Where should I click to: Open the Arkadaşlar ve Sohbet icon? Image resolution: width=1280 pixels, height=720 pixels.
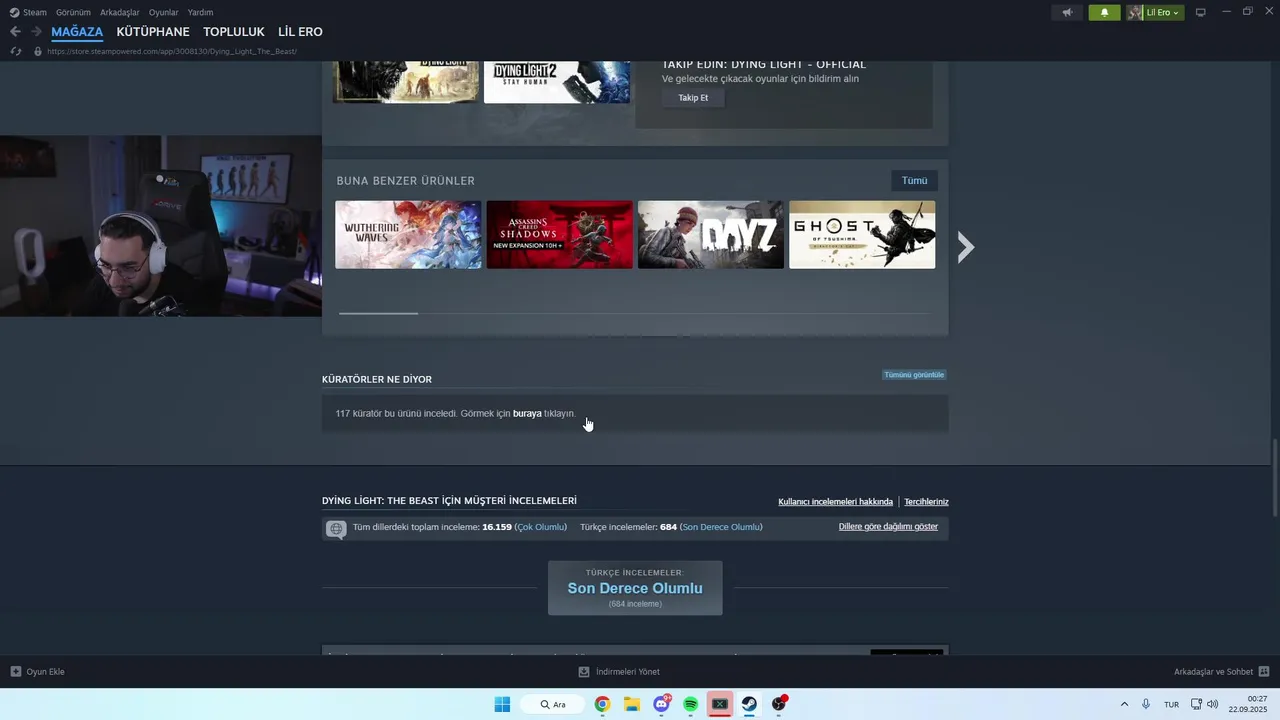click(x=1264, y=672)
